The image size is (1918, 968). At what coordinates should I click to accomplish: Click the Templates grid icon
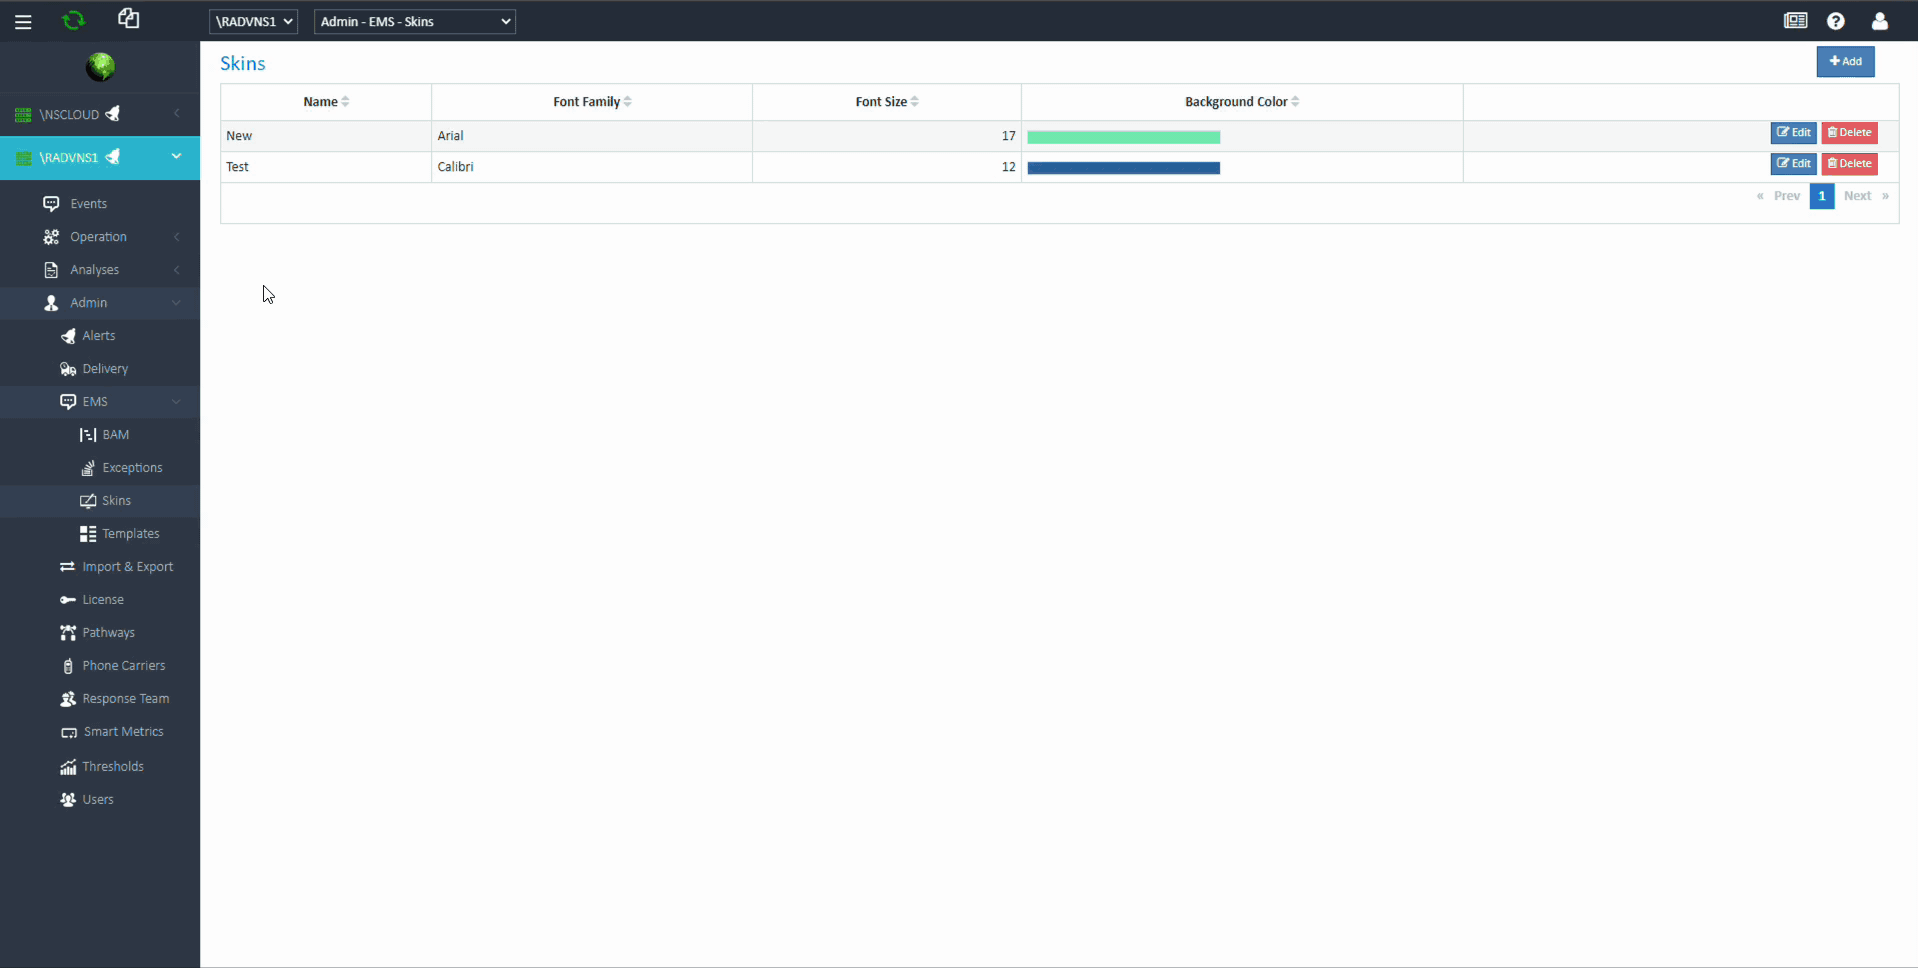(x=88, y=534)
